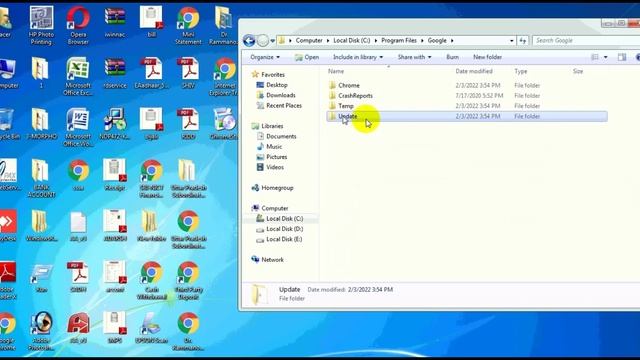This screenshot has height=360, width=640.
Task: Open the Adobe Photoshop desktop shortcut
Action: point(41,331)
